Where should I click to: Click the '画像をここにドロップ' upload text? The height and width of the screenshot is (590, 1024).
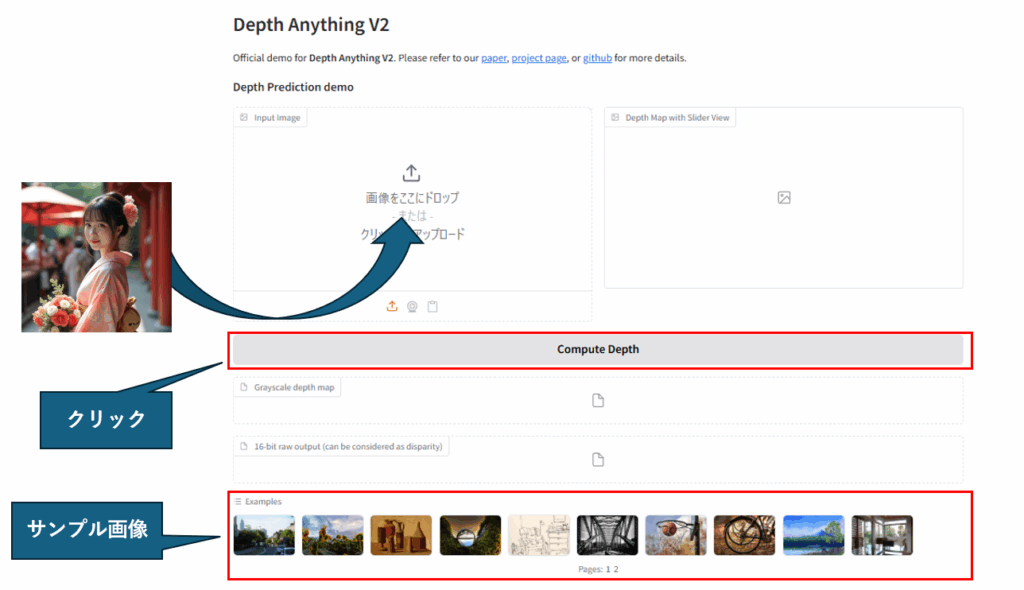pos(412,197)
